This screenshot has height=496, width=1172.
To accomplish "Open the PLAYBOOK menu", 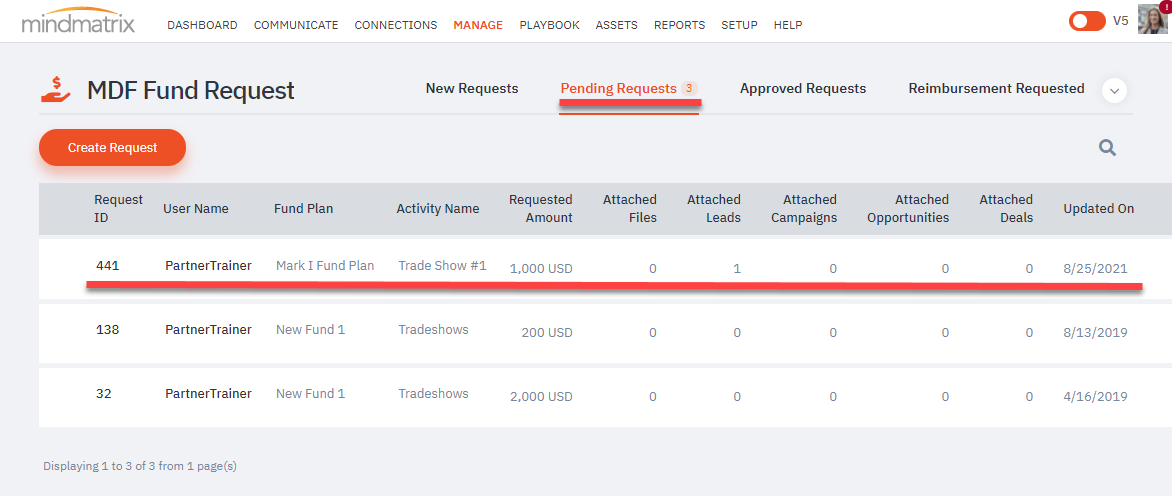I will (549, 25).
